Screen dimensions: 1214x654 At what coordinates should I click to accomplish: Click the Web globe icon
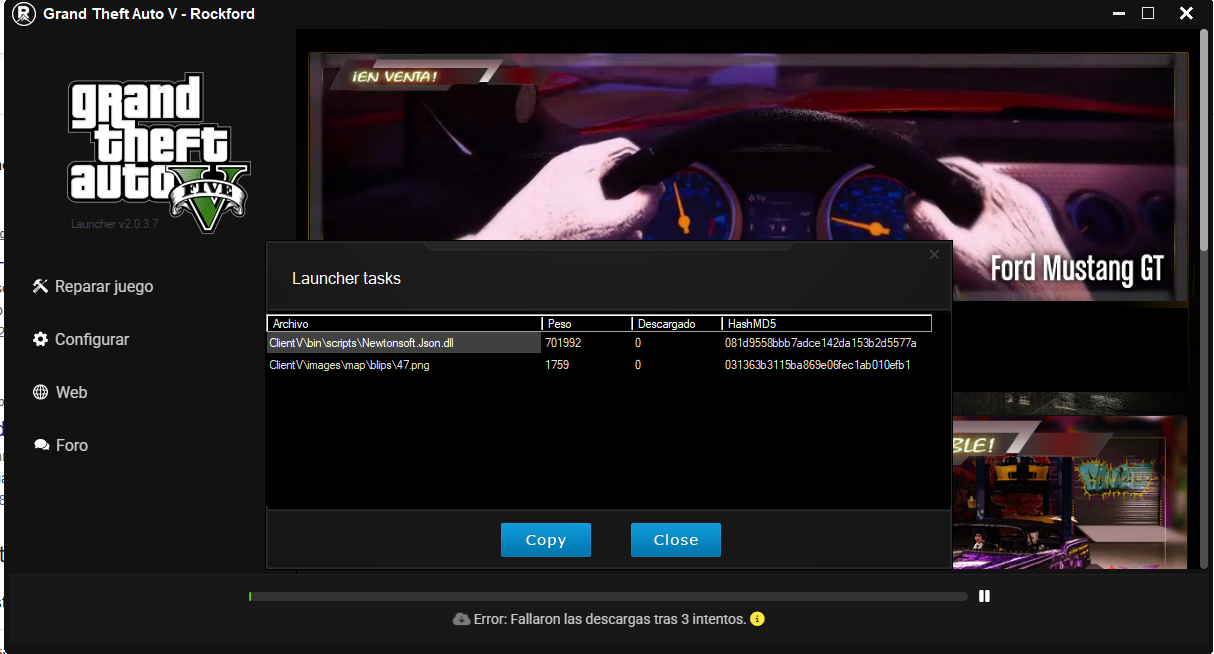pos(40,392)
